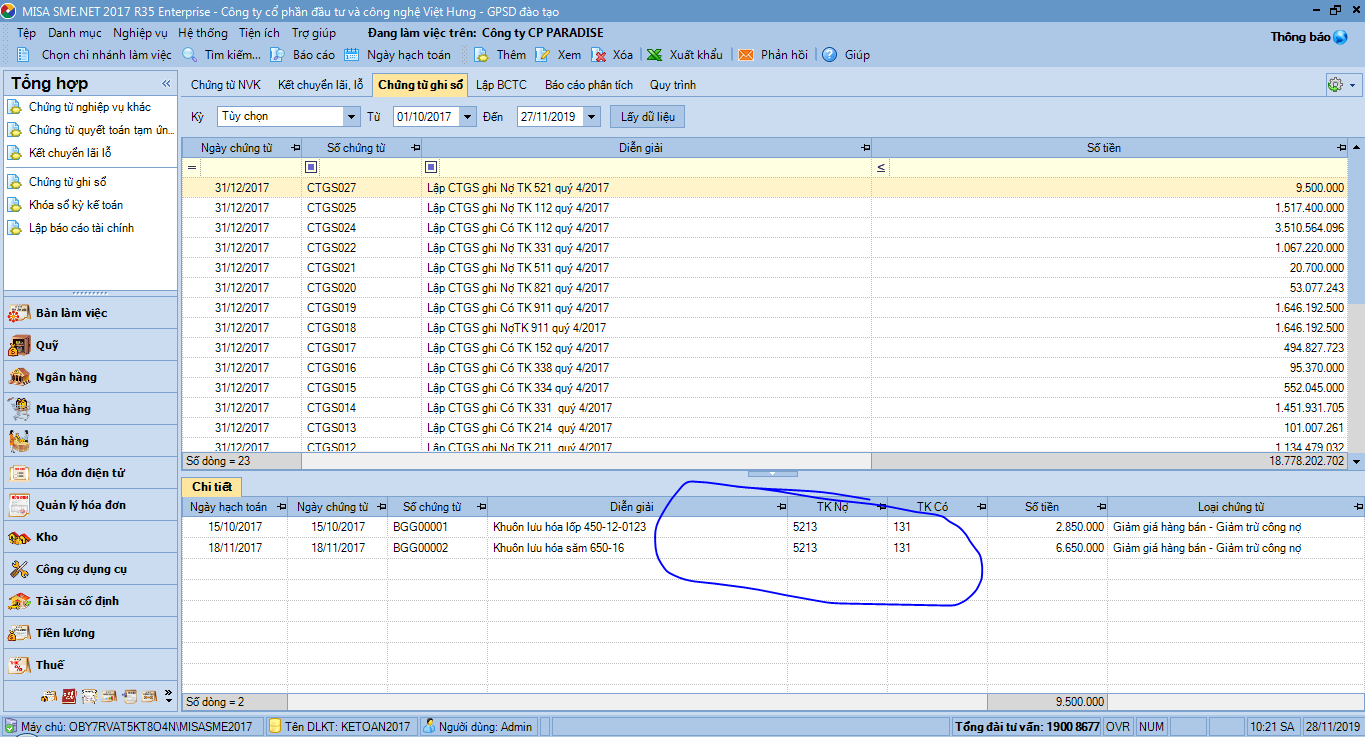Open Ngân hàng module in sidebar
1365x737 pixels.
66,377
